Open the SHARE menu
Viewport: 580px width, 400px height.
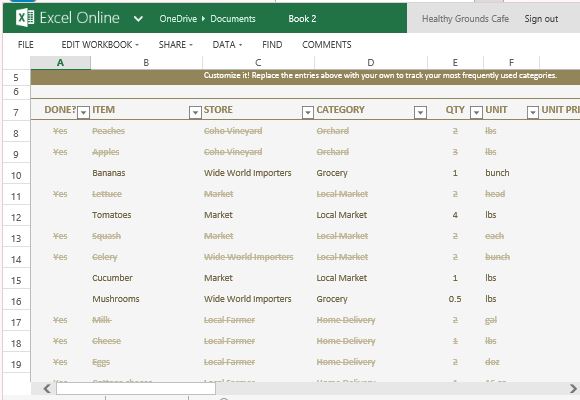click(176, 45)
